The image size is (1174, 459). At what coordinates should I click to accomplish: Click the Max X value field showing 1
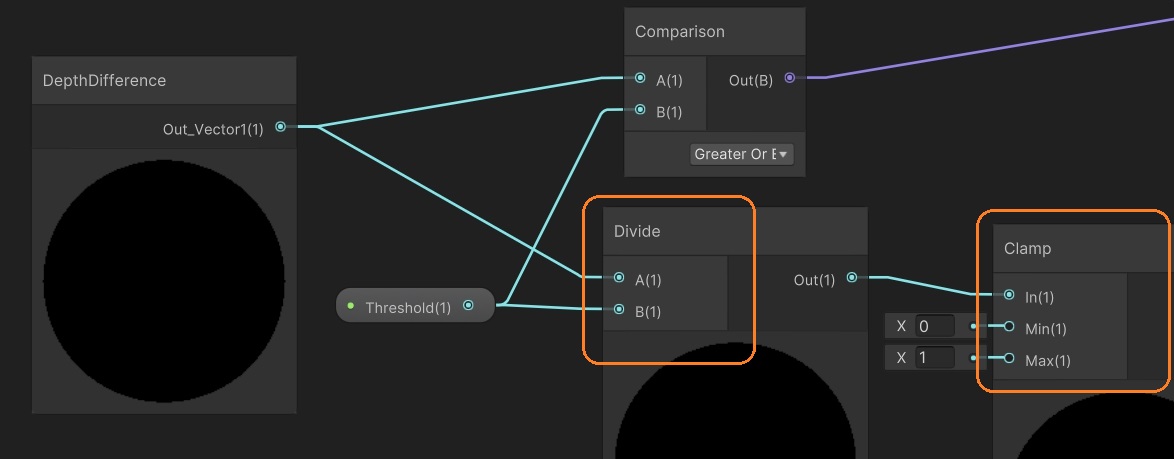pyautogui.click(x=935, y=358)
